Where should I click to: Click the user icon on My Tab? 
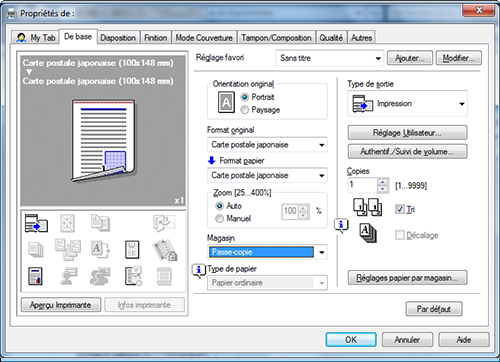click(21, 38)
